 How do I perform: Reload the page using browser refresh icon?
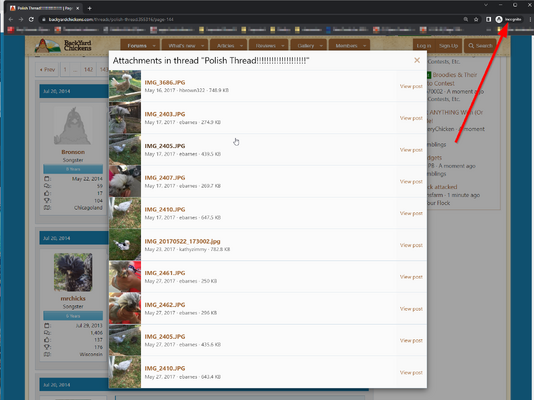[x=31, y=19]
